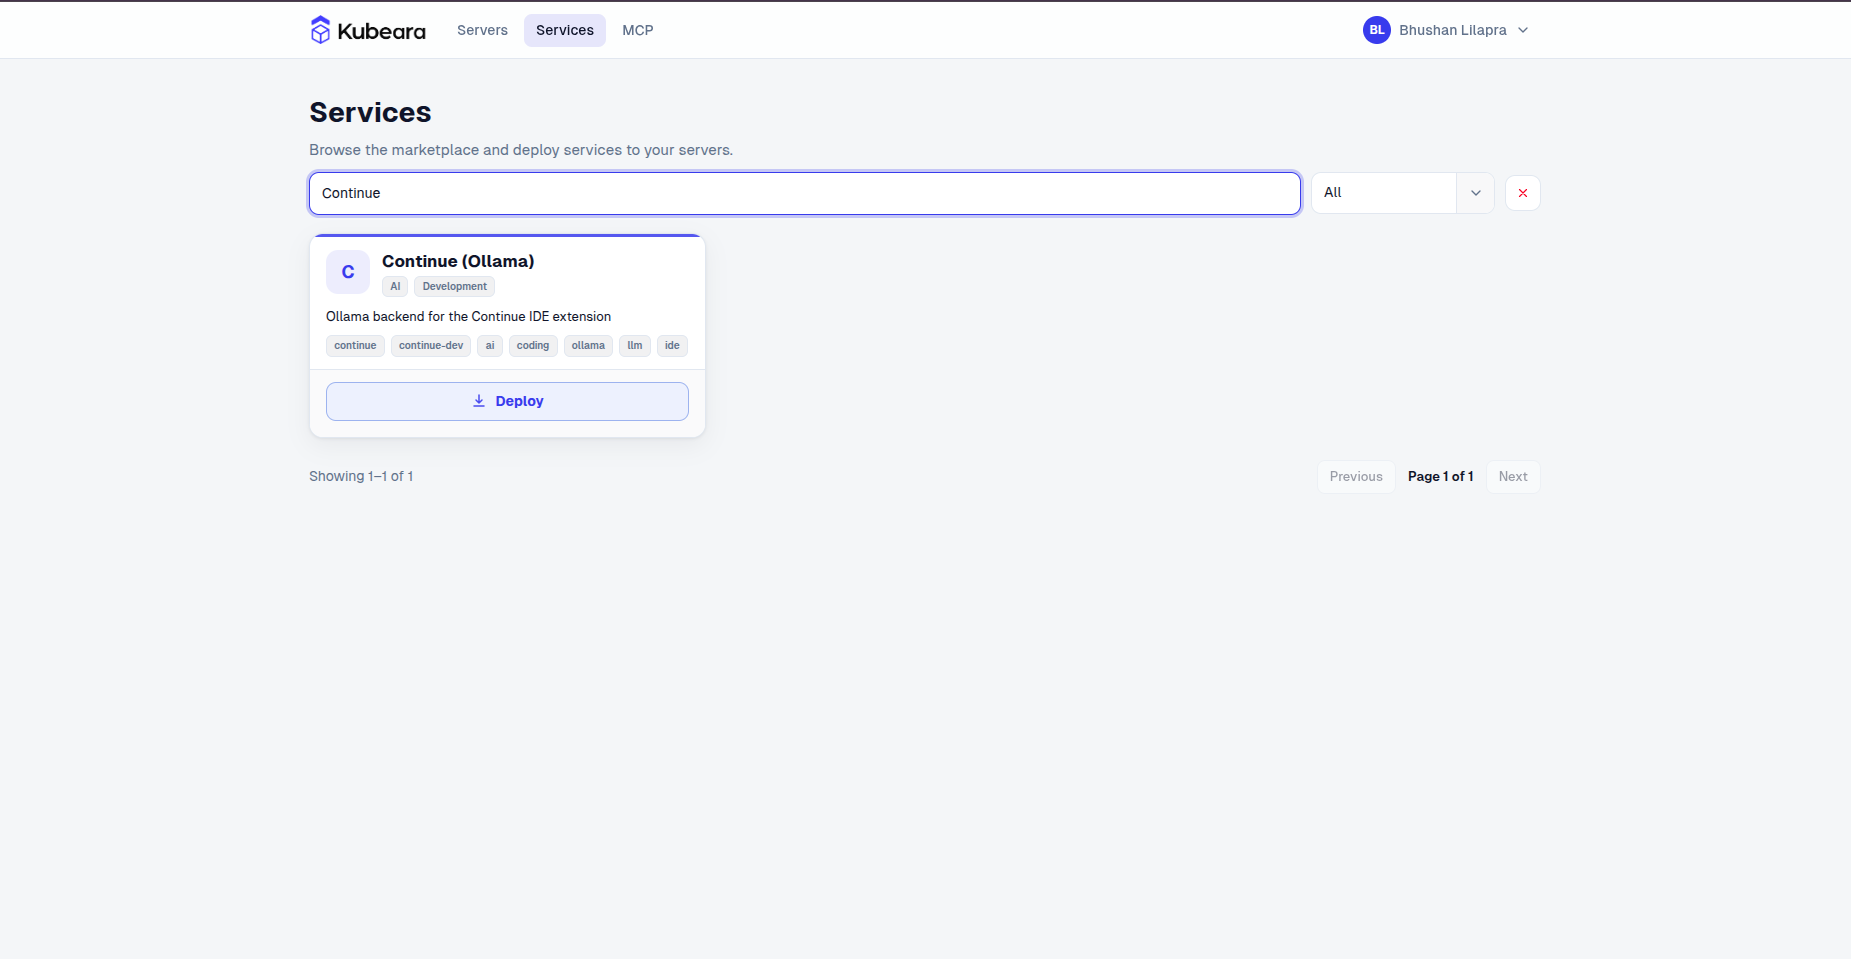Click the Ollama backend description text
The height and width of the screenshot is (959, 1851).
tap(468, 316)
